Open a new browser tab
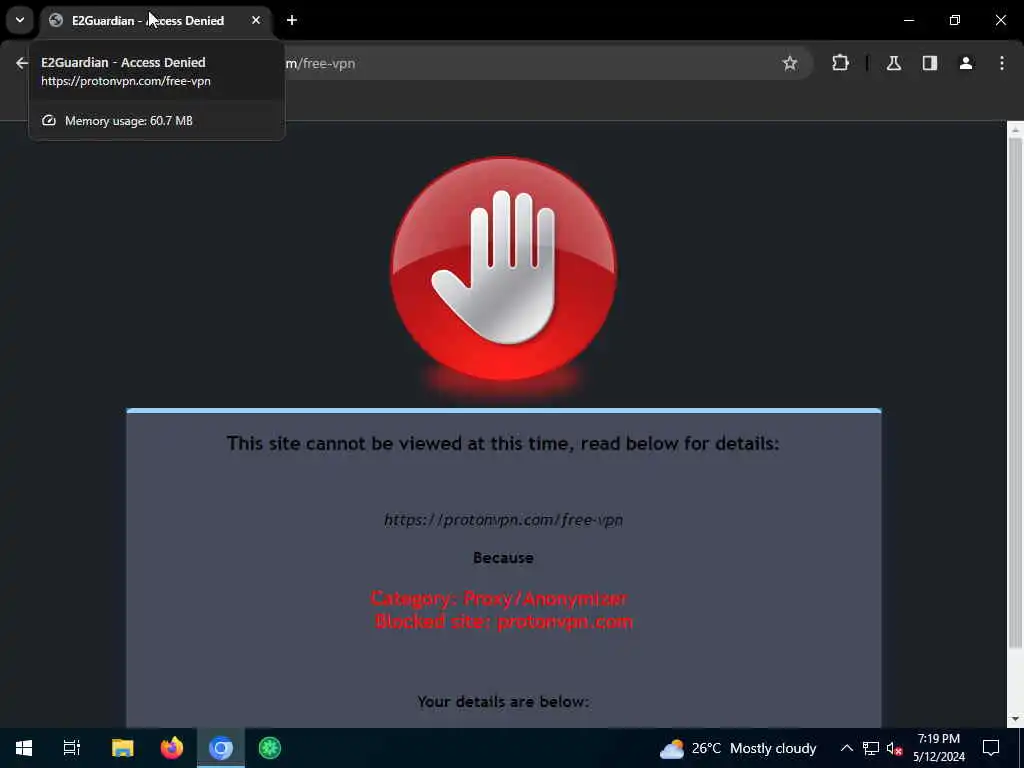 coord(292,20)
